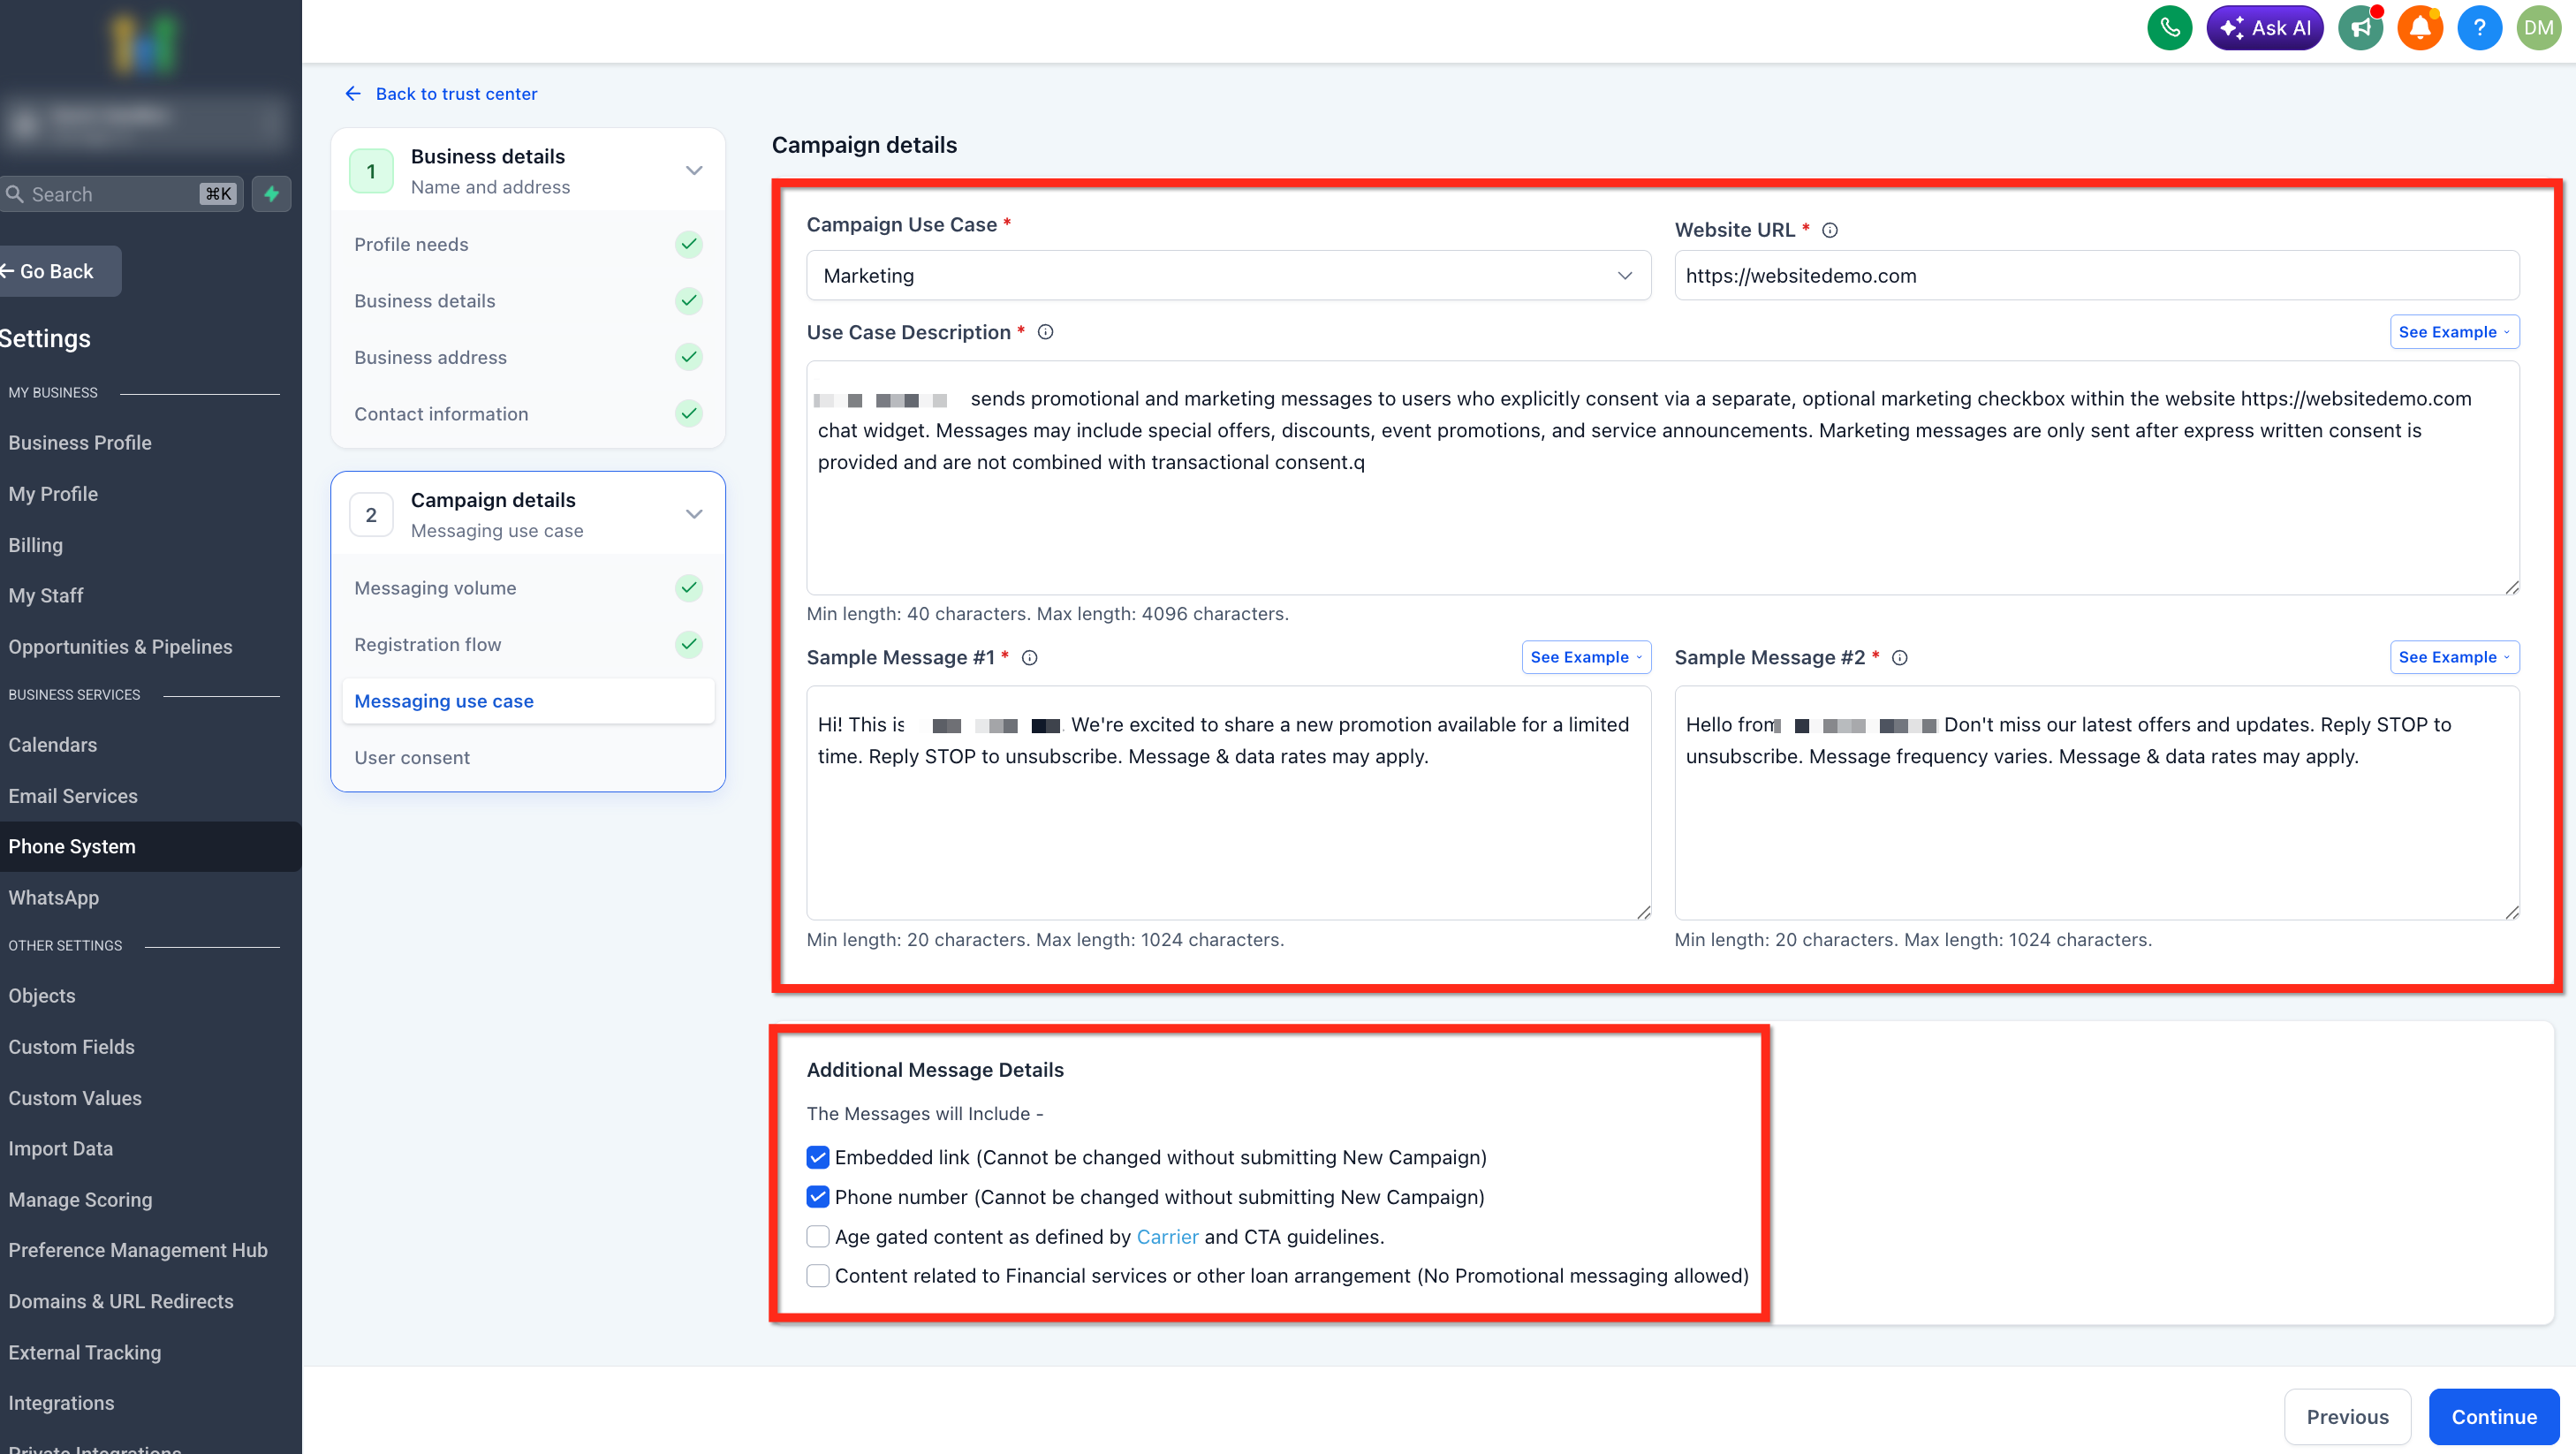Open the DM user avatar menu
Viewport: 2576px width, 1454px height.
[2538, 28]
